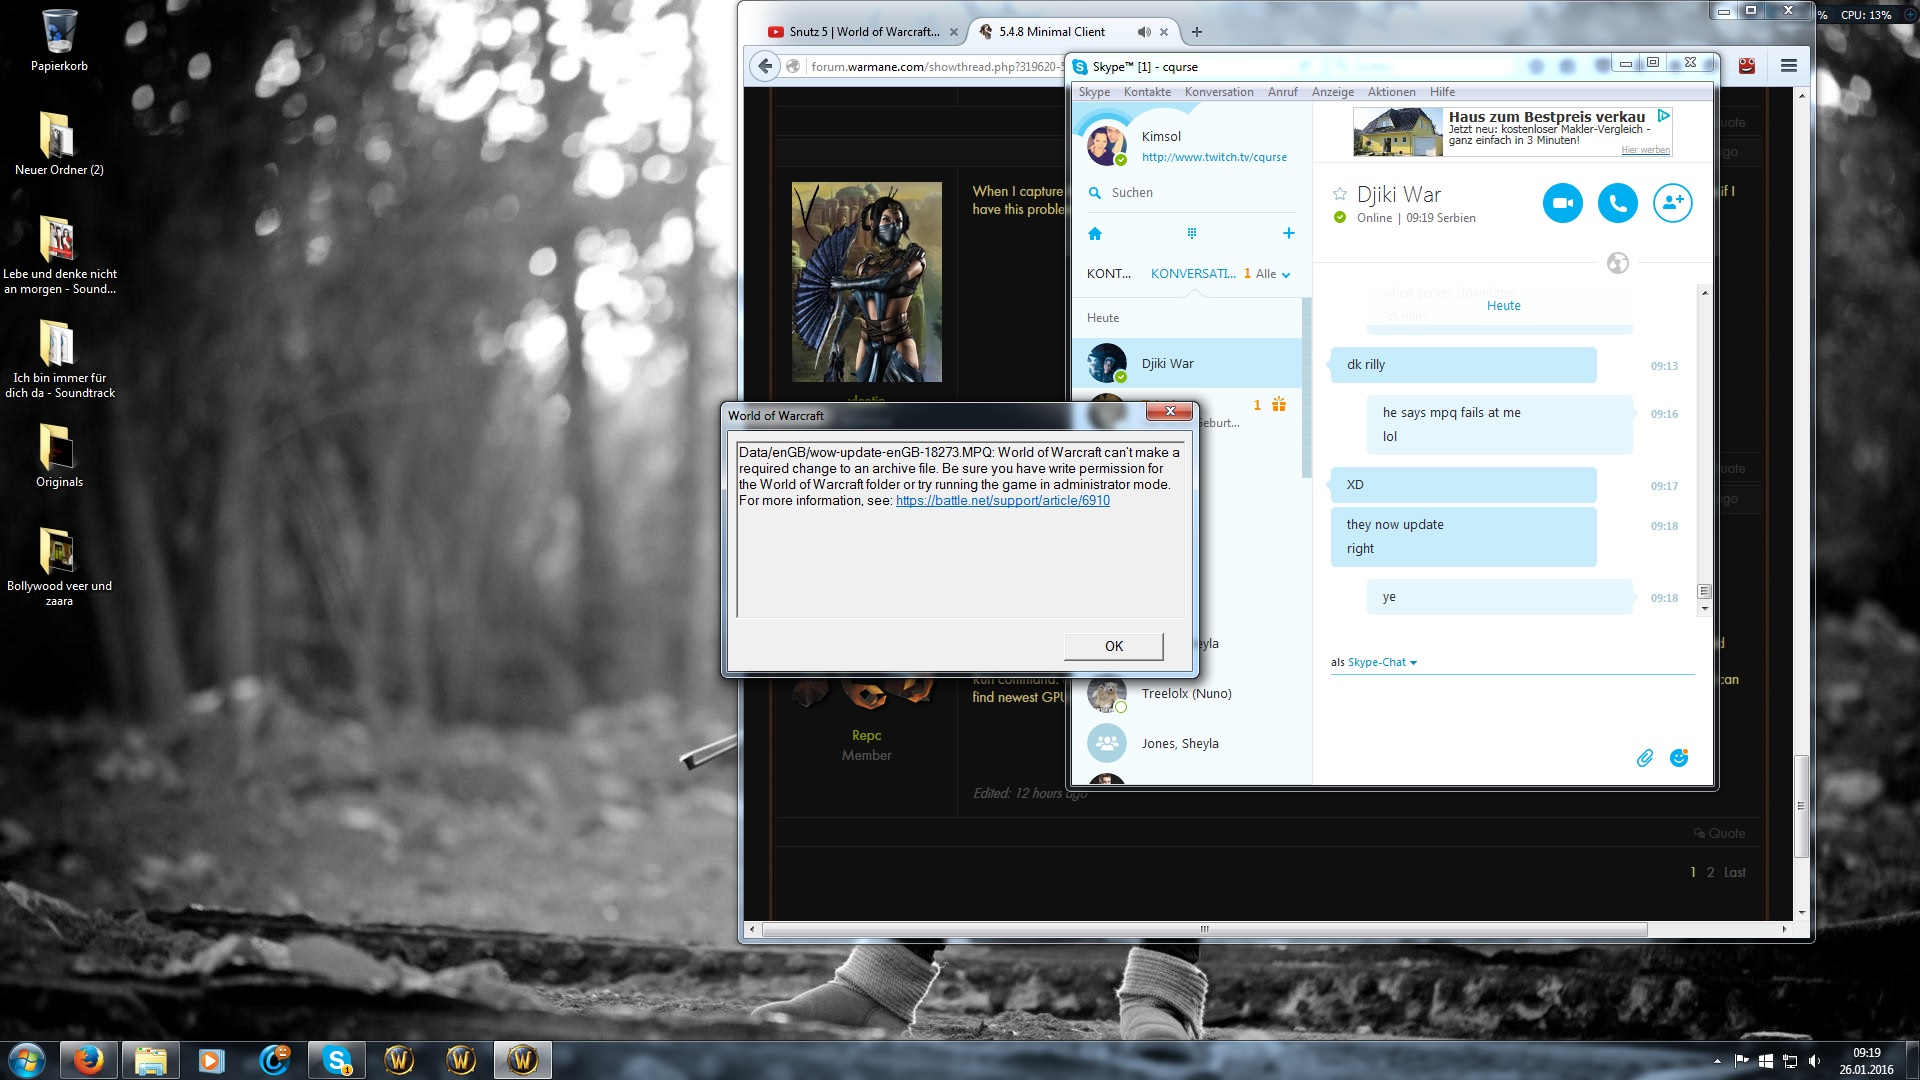
Task: Open Windows Explorer from the taskbar
Action: (151, 1060)
